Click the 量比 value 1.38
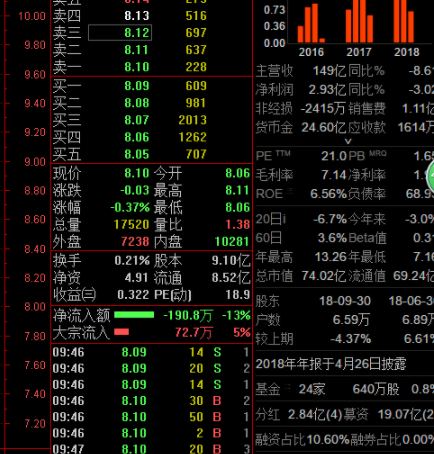This screenshot has width=434, height=454. pyautogui.click(x=238, y=225)
